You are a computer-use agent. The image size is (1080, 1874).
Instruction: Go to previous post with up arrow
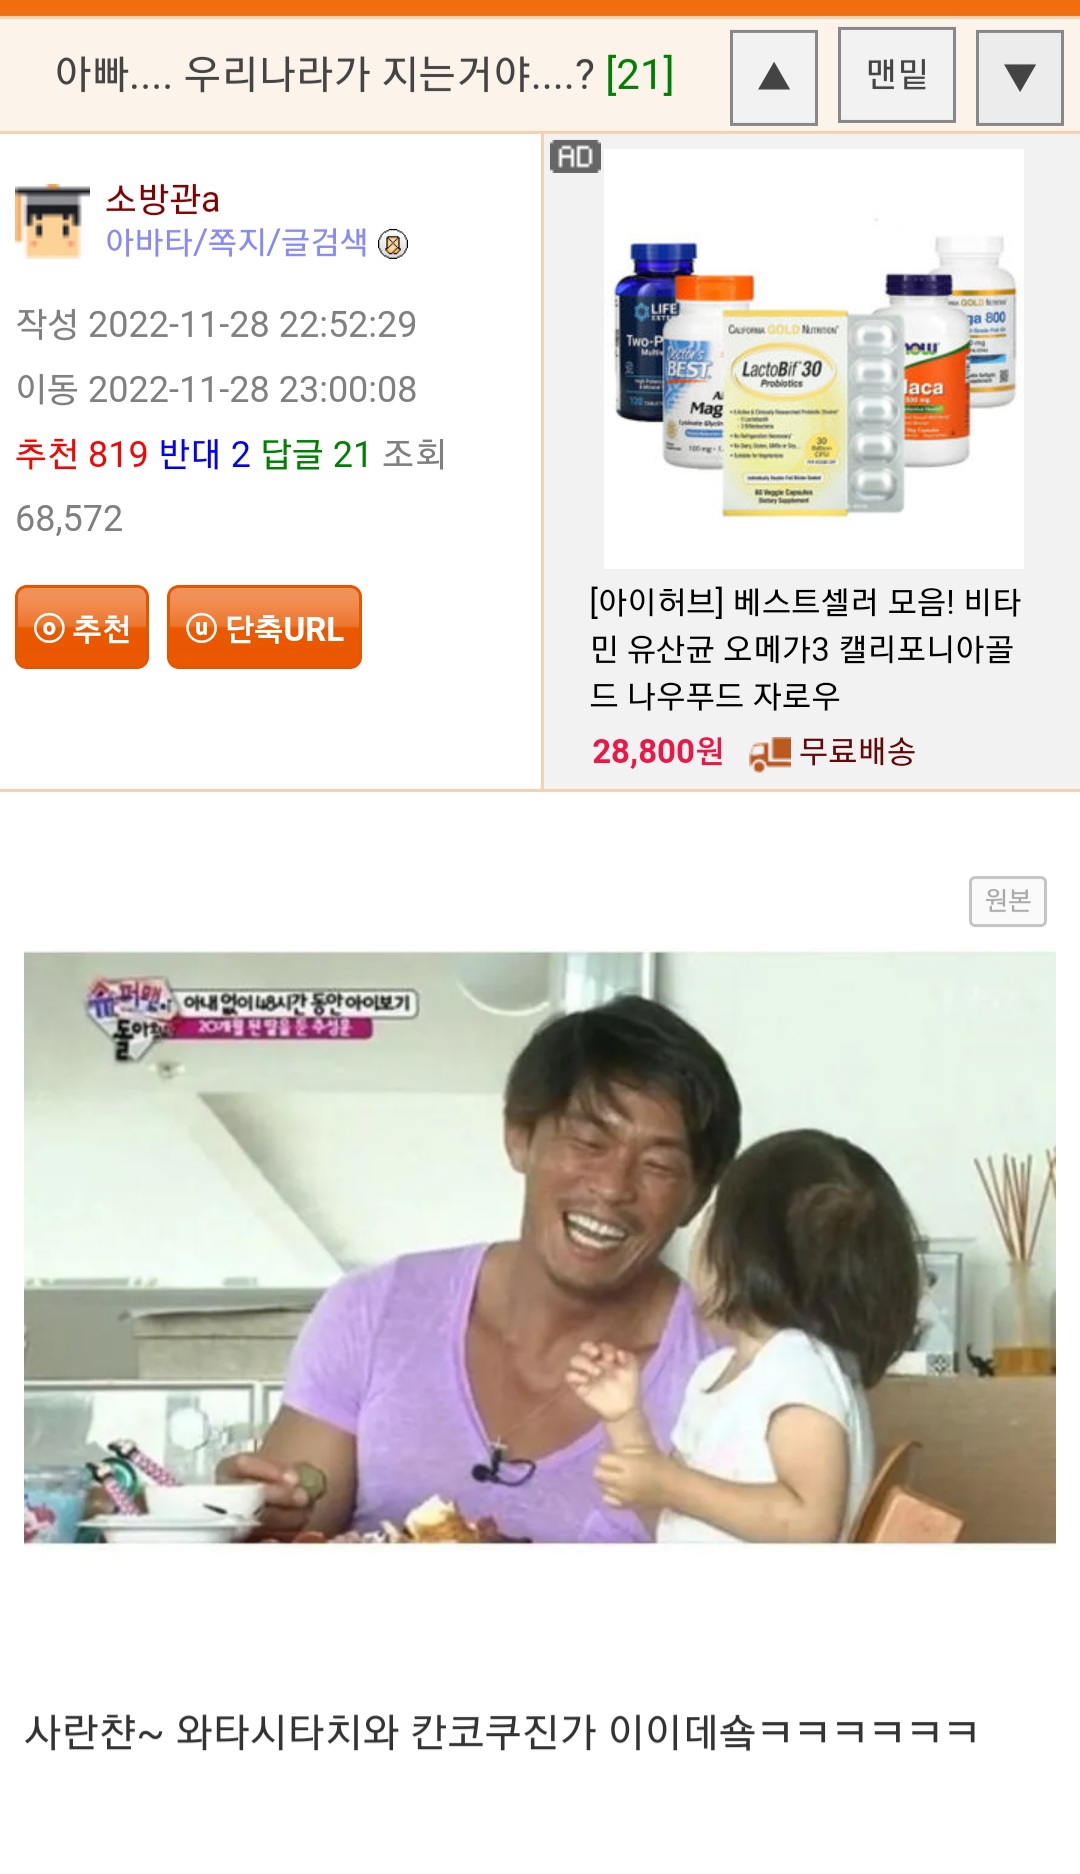773,77
